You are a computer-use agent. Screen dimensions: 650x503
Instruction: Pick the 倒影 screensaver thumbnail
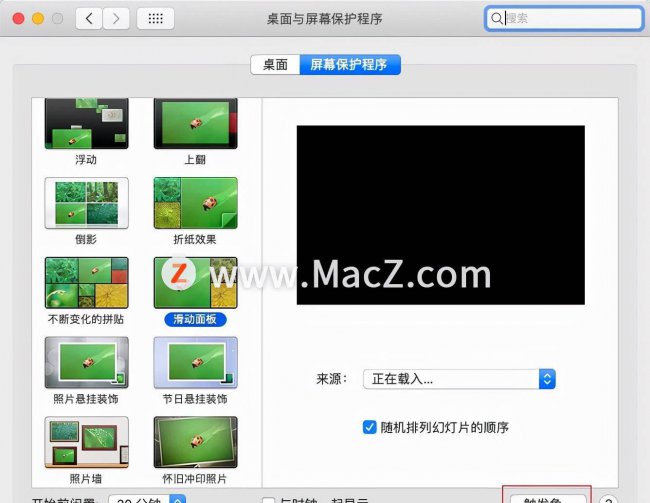[87, 203]
